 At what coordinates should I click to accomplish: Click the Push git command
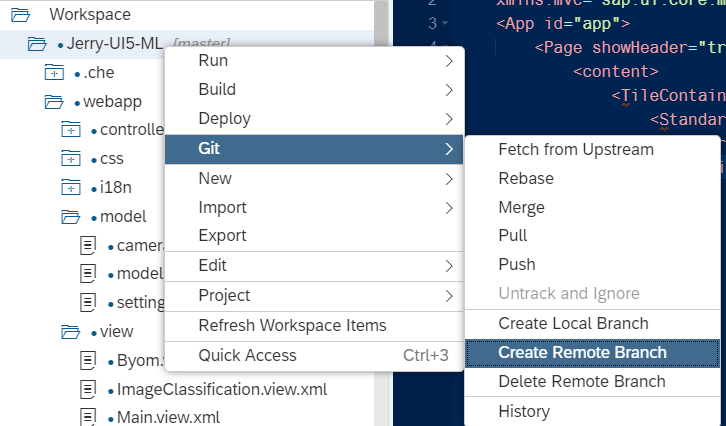pyautogui.click(x=516, y=265)
